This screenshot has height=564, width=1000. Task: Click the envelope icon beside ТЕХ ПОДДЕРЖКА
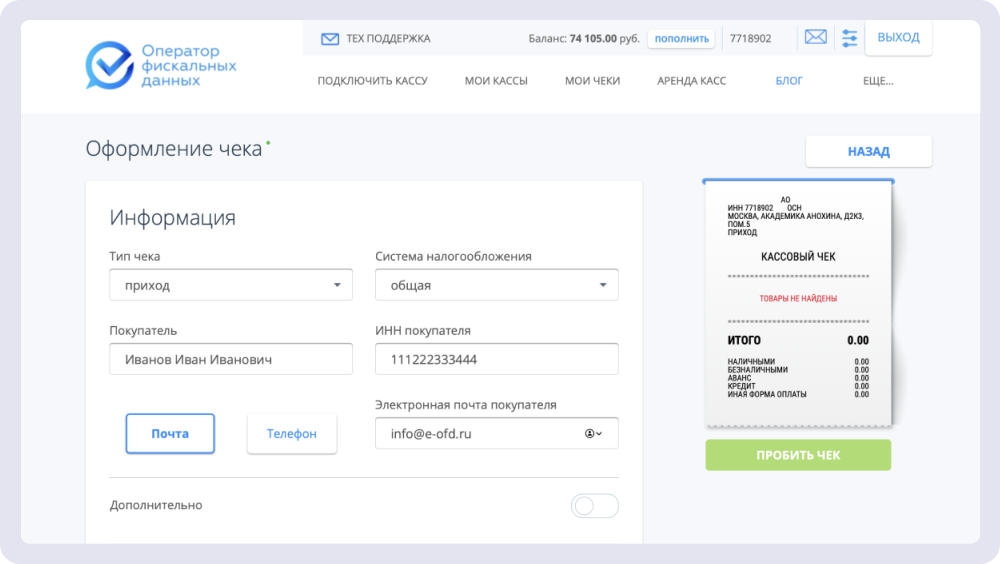click(330, 39)
